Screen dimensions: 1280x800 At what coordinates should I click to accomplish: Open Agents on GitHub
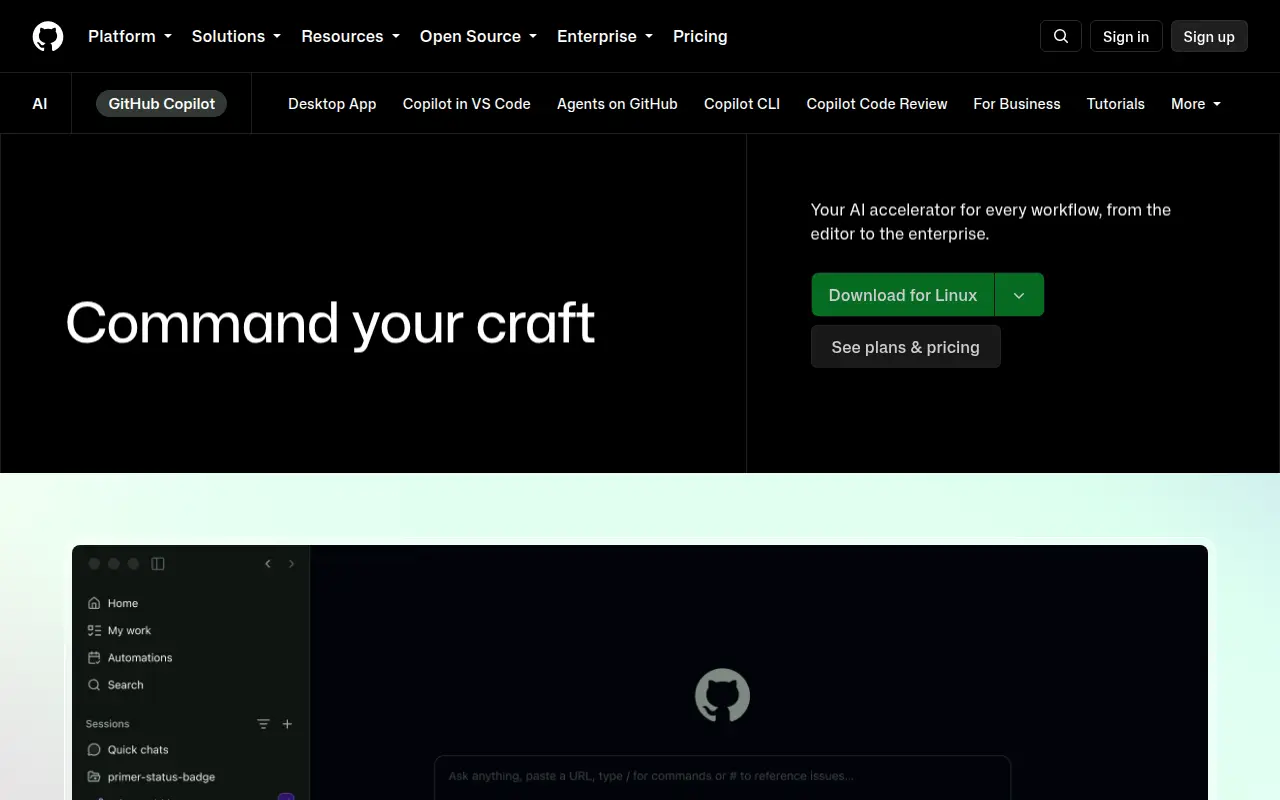[617, 104]
